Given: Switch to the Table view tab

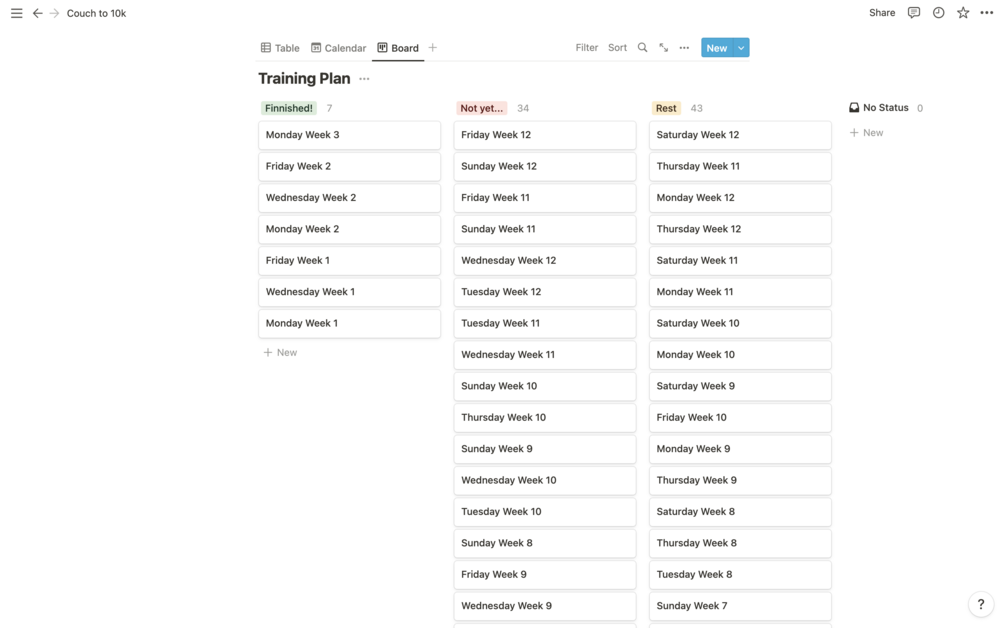Looking at the screenshot, I should point(280,48).
